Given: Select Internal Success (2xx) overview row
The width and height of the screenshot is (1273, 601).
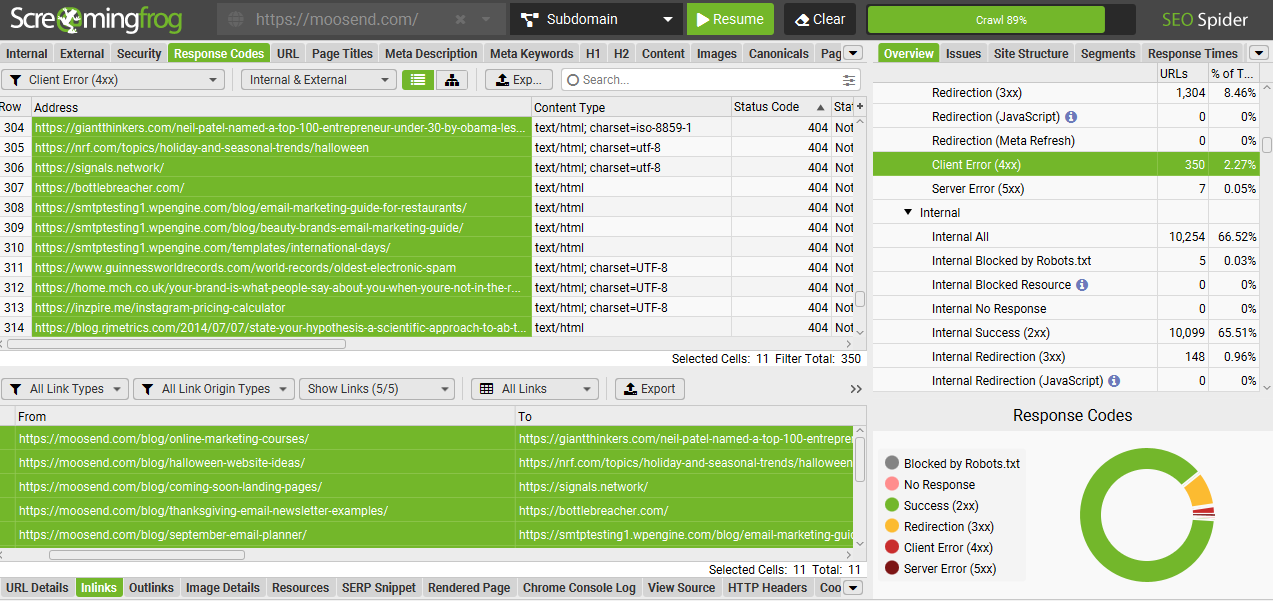Looking at the screenshot, I should 1066,333.
